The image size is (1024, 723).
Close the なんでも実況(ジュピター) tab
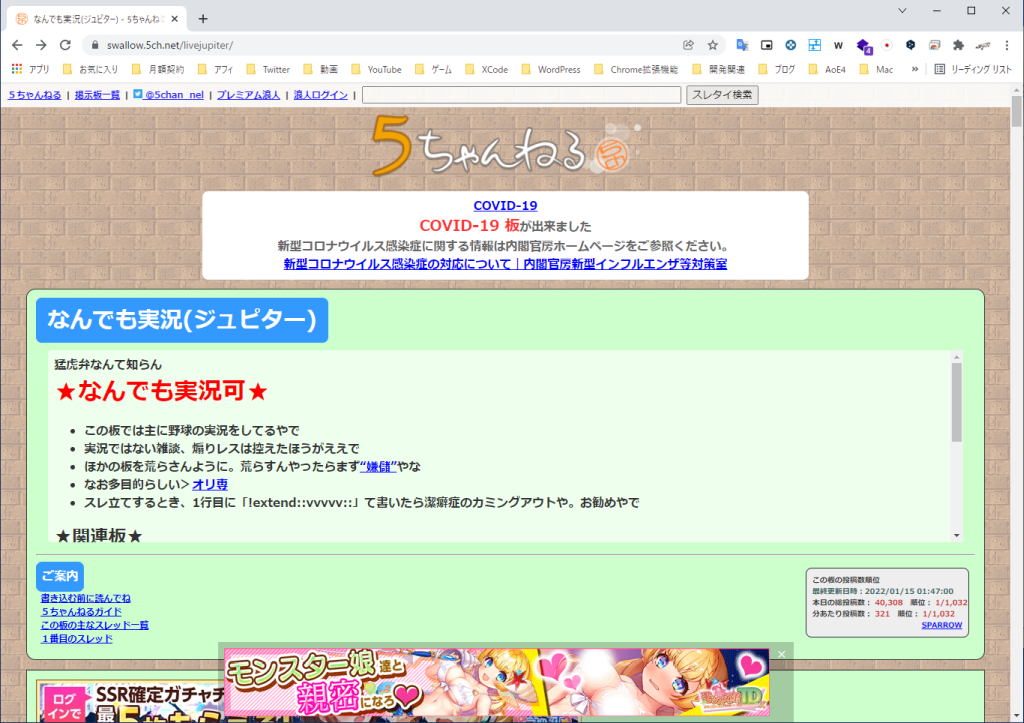[x=174, y=19]
